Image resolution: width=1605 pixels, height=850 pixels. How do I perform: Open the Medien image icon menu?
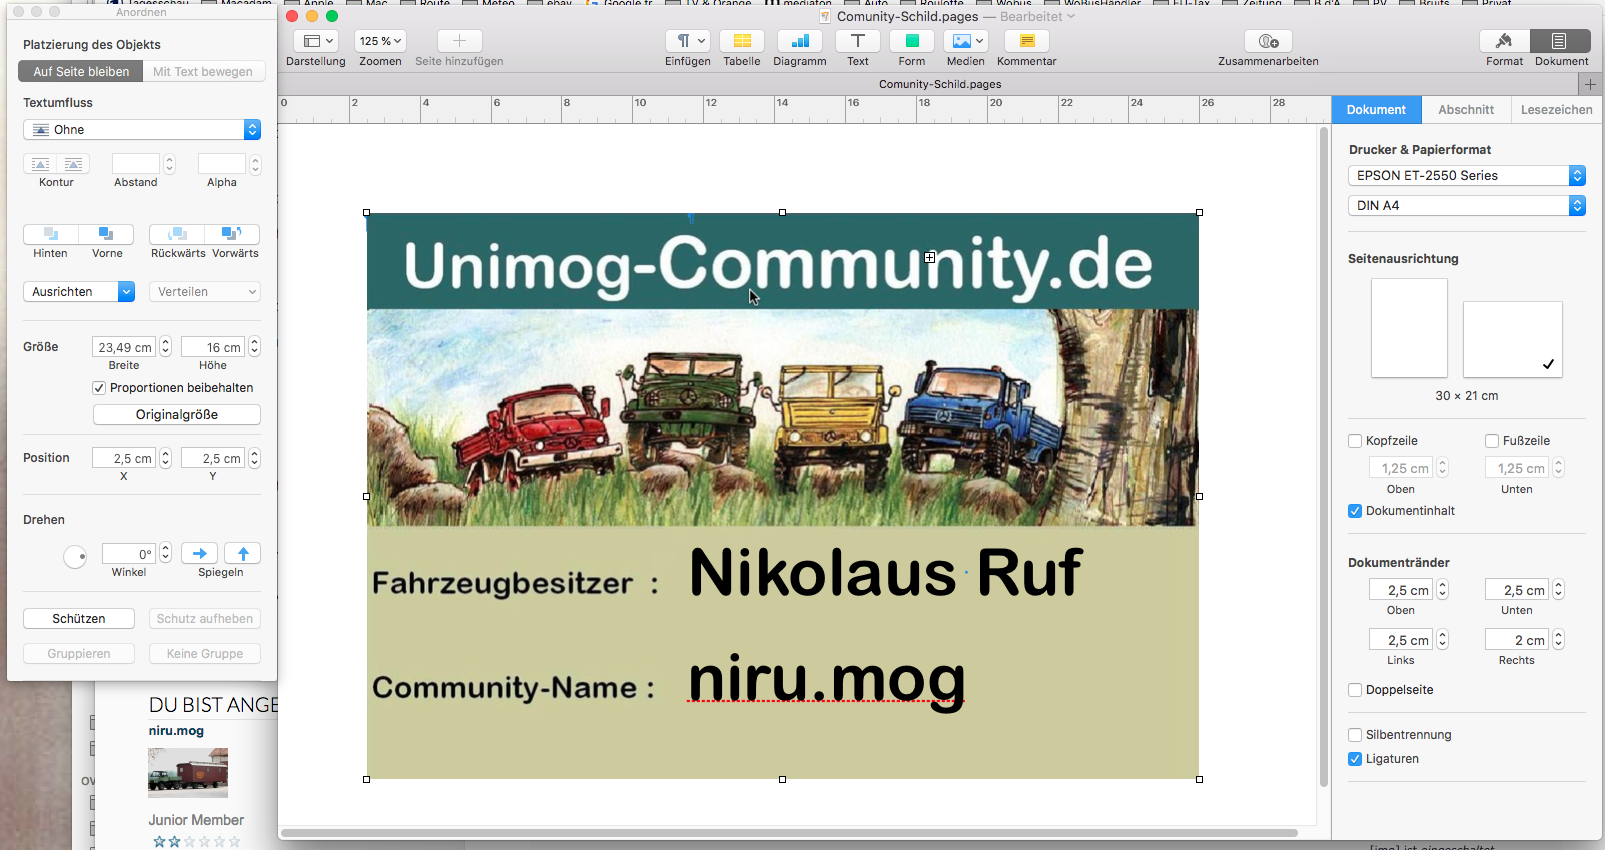click(966, 41)
